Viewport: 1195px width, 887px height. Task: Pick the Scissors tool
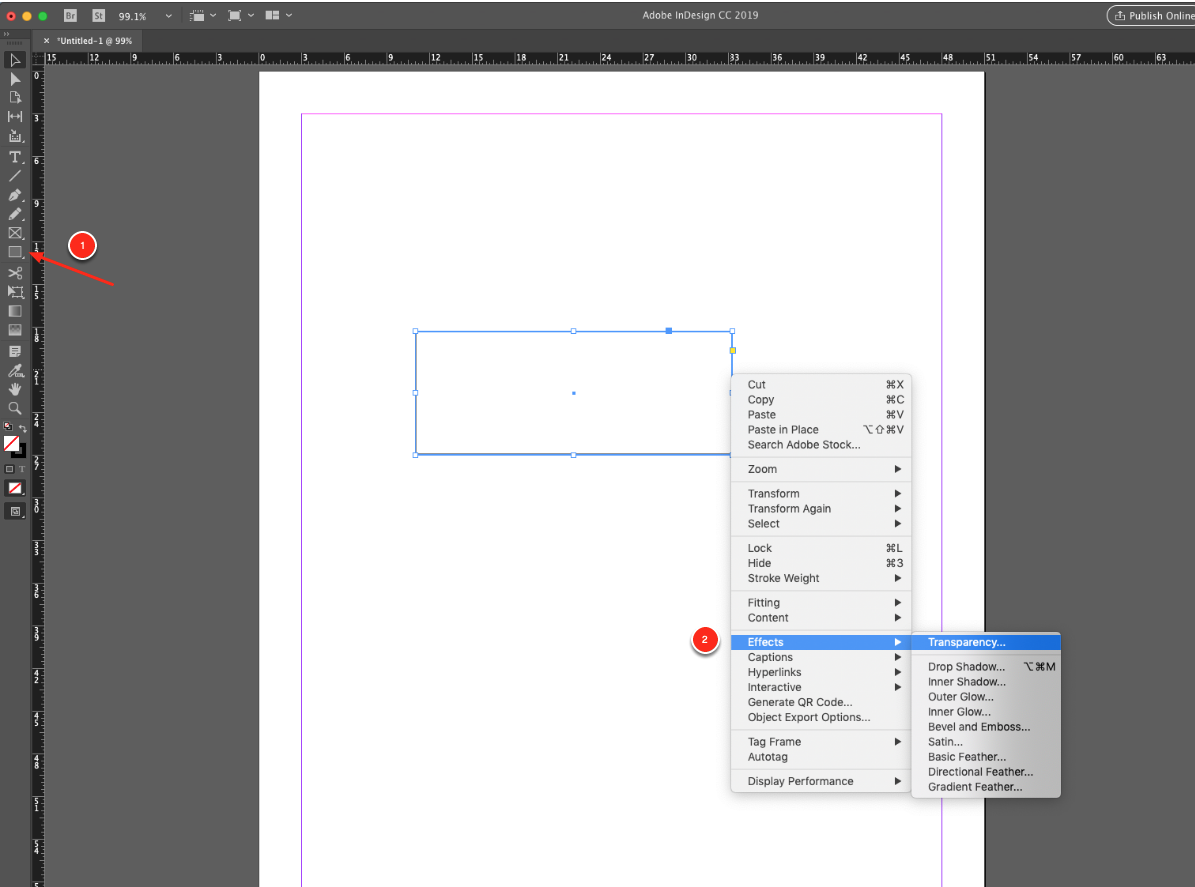pyautogui.click(x=15, y=272)
